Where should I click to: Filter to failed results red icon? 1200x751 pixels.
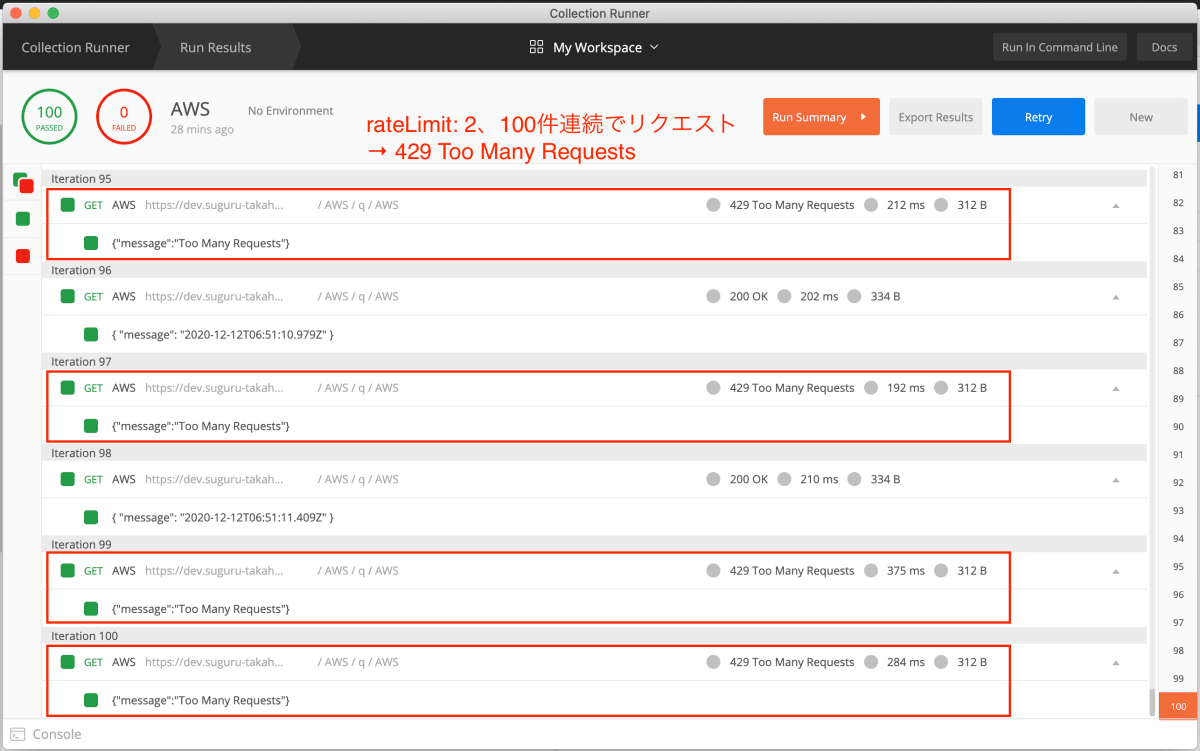[23, 256]
